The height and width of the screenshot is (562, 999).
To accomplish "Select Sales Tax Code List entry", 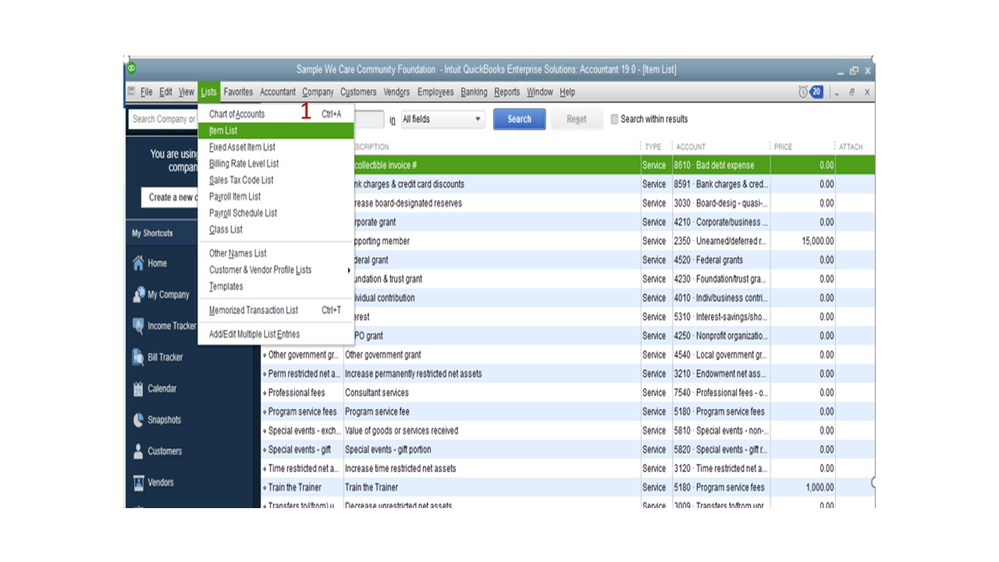I will tap(276, 180).
